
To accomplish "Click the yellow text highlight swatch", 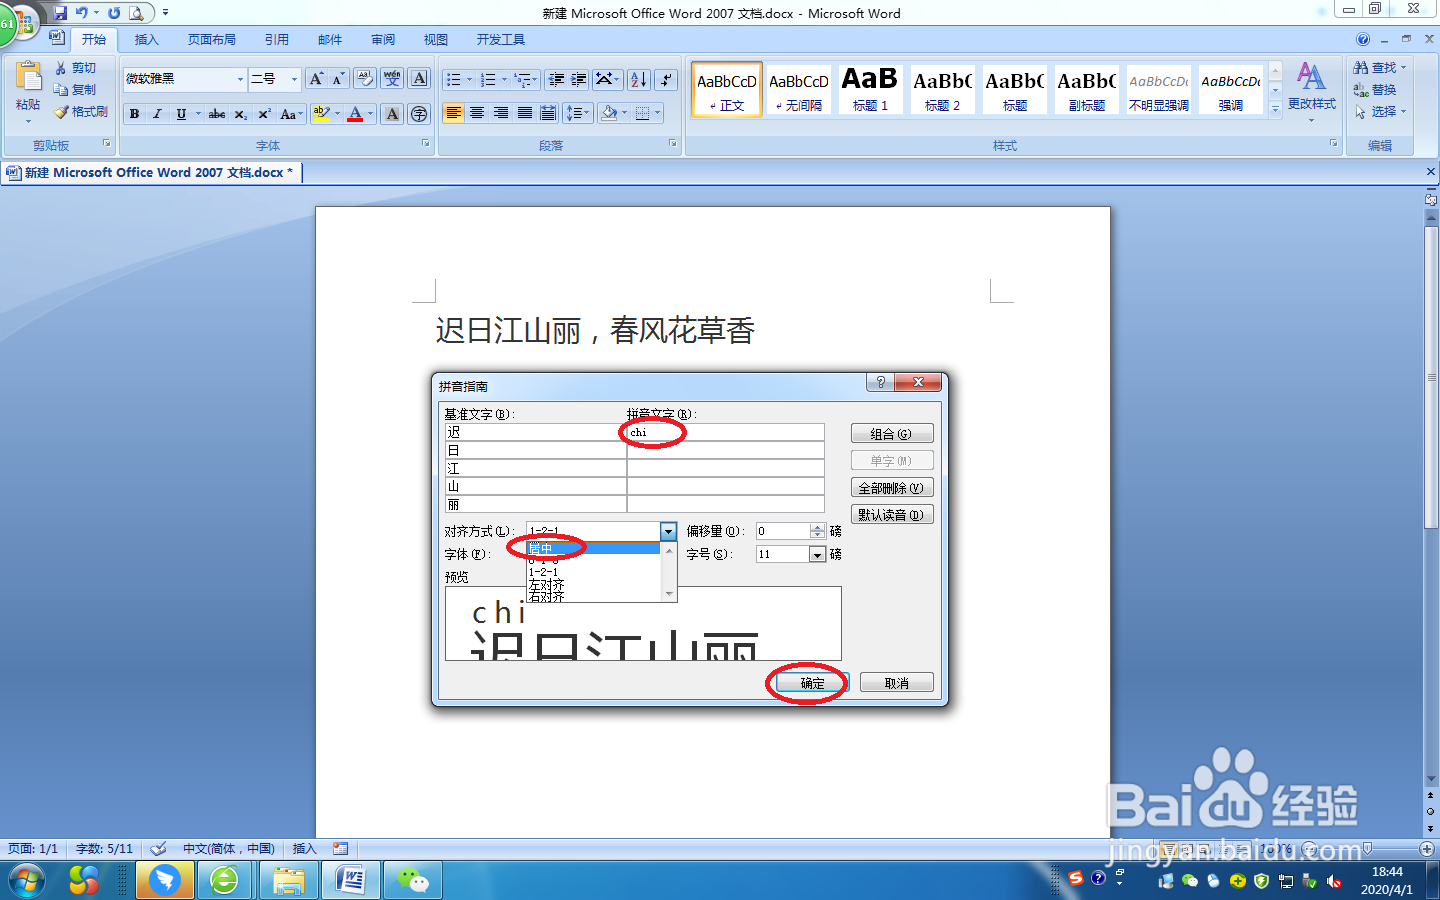I will [321, 114].
